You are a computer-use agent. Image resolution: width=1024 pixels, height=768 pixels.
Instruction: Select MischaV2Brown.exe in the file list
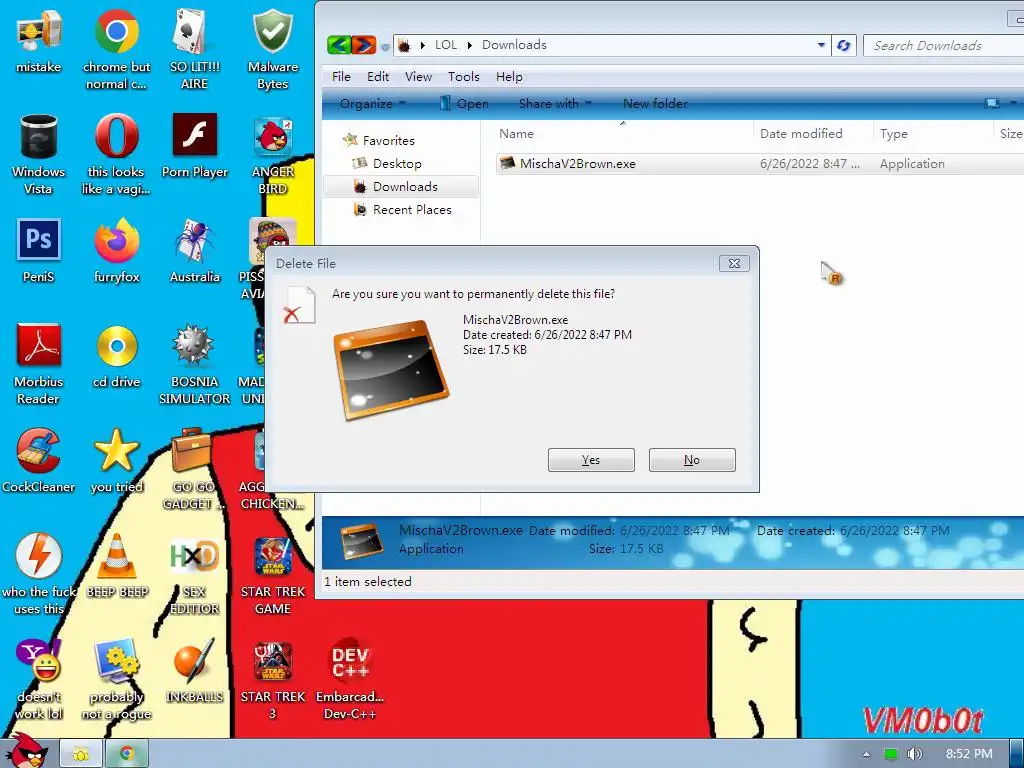click(758, 163)
